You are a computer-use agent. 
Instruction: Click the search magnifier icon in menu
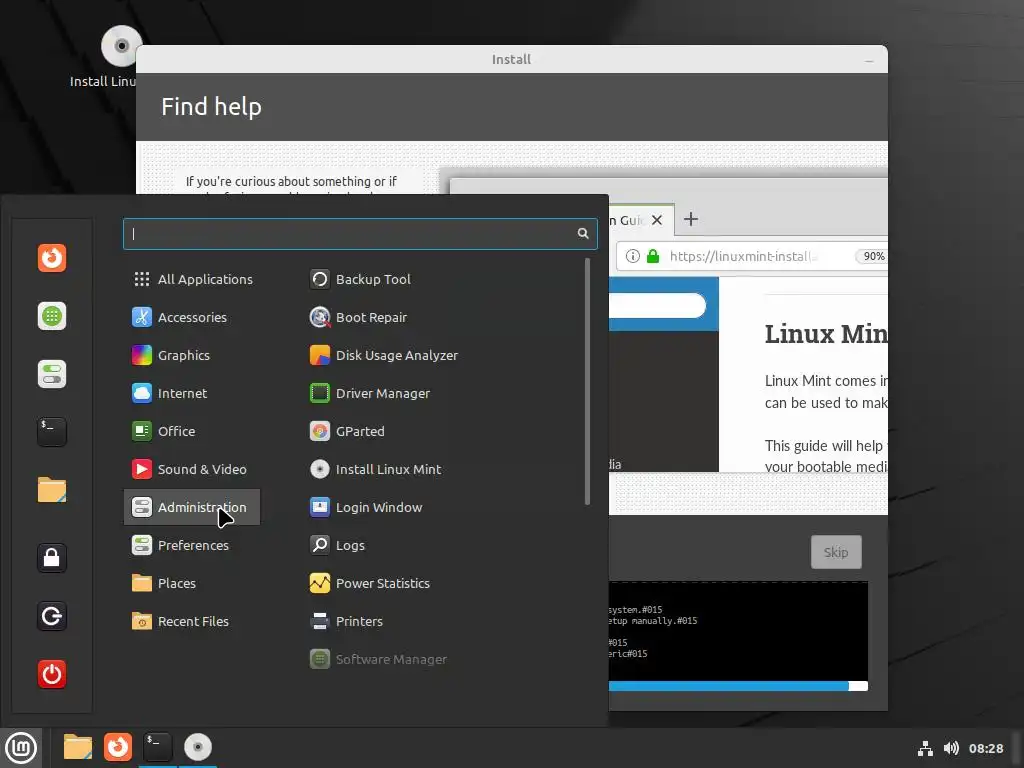[x=583, y=234]
